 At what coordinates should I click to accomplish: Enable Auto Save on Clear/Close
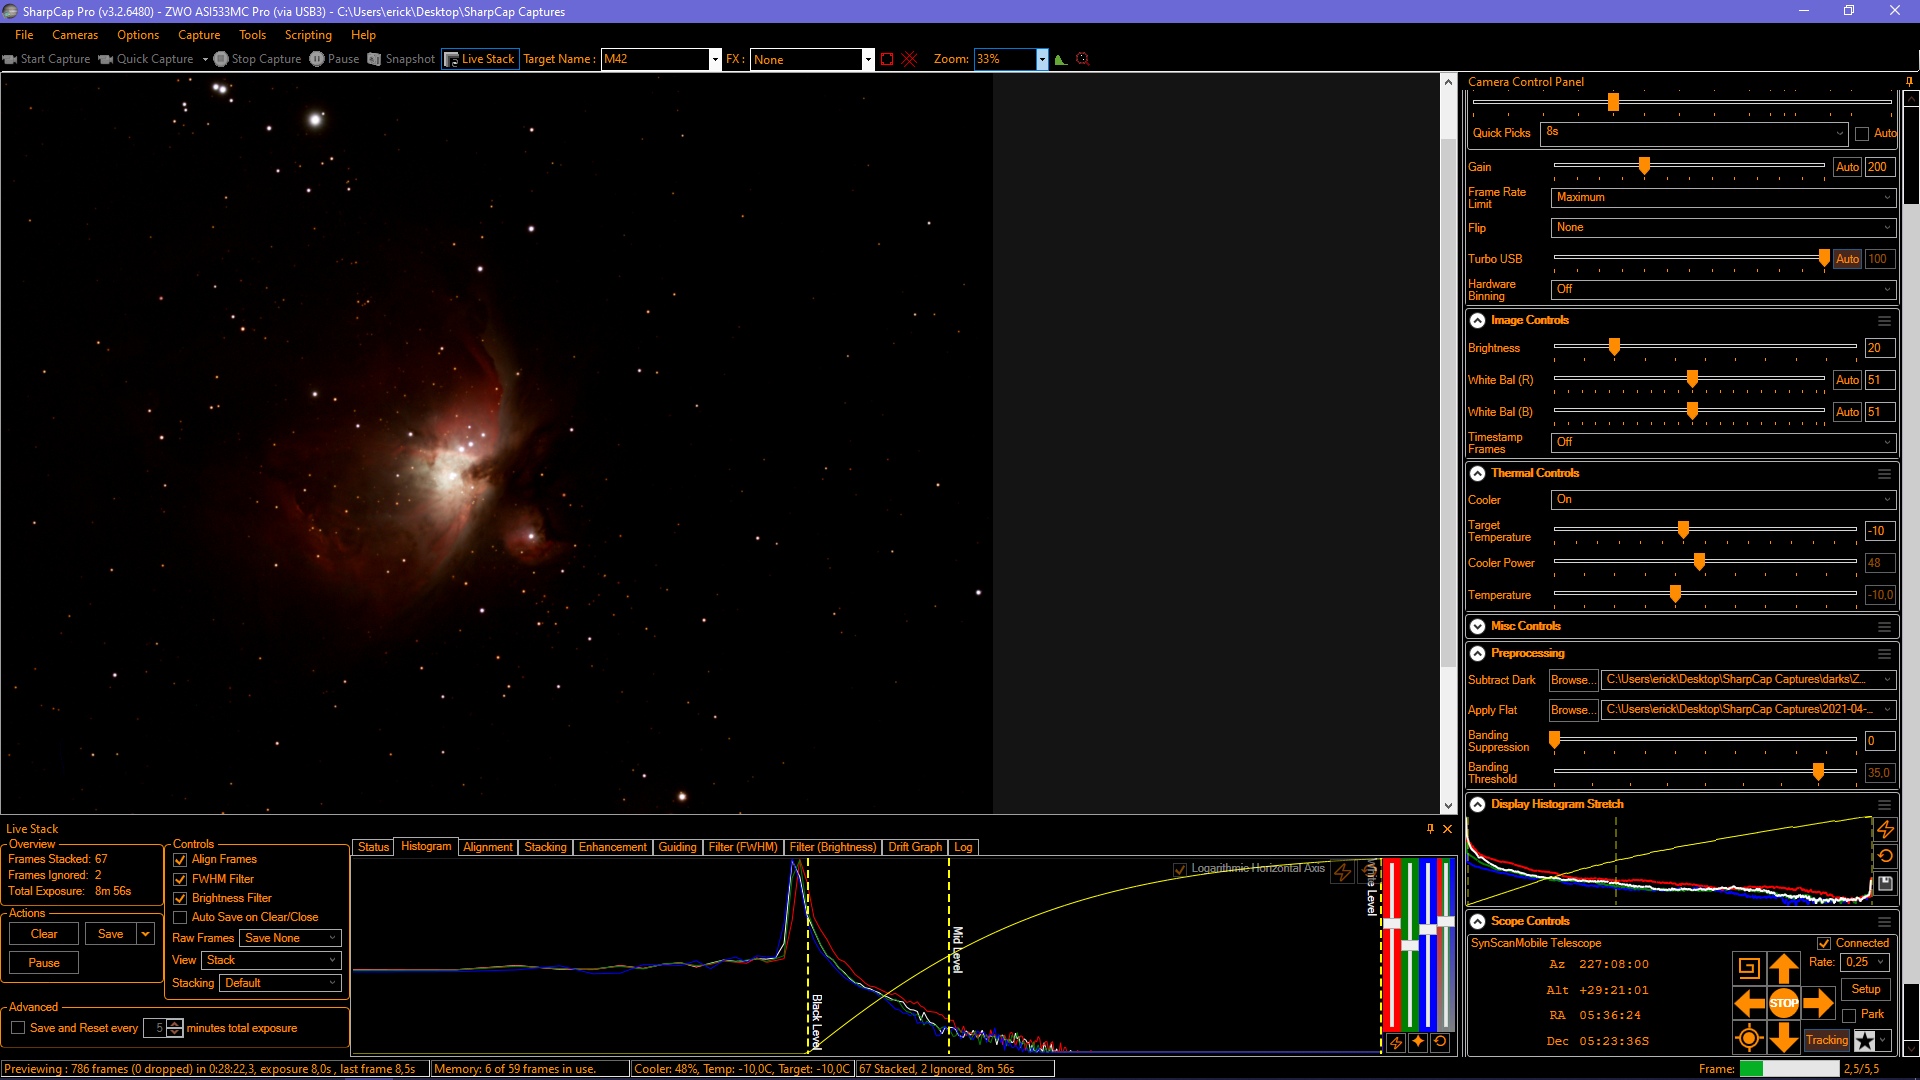(180, 917)
